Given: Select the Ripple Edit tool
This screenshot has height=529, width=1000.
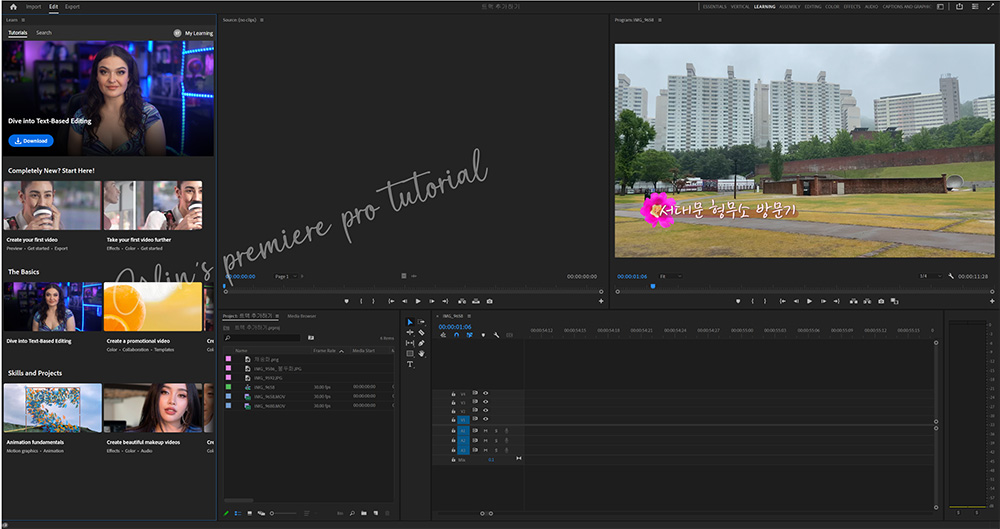Looking at the screenshot, I should click(x=409, y=332).
